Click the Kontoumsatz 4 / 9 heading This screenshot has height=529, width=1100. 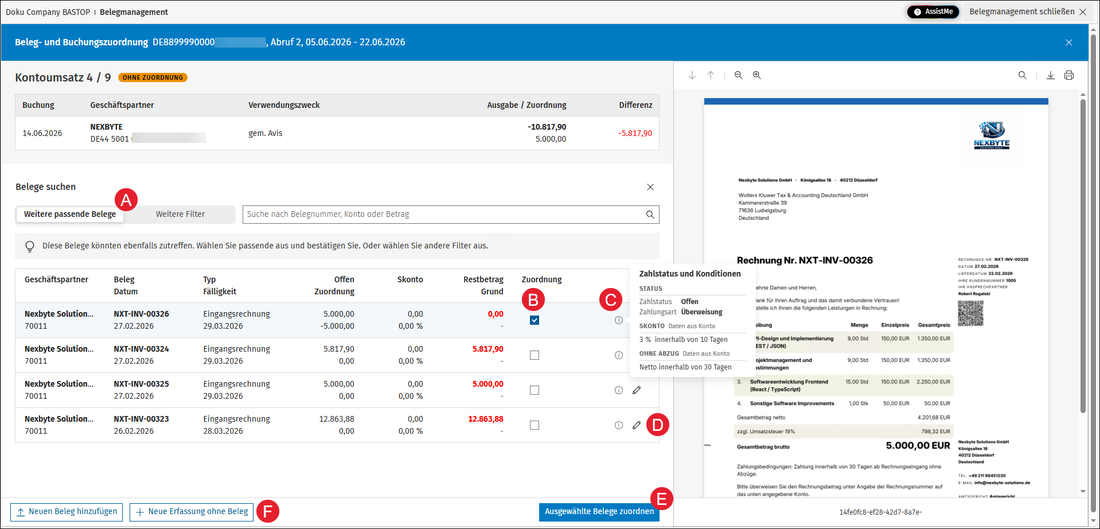coord(63,77)
